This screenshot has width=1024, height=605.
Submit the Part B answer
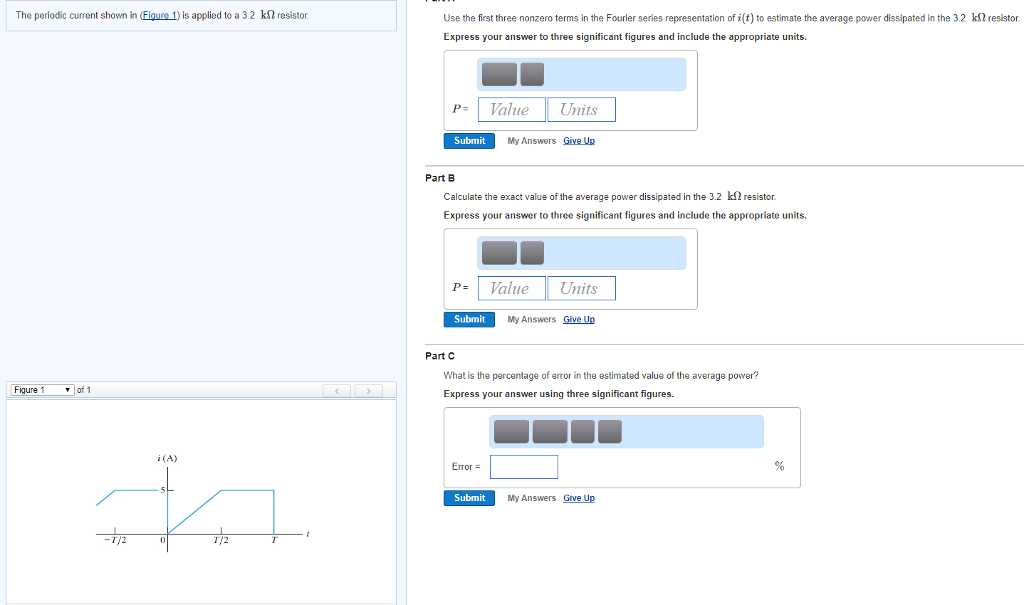click(x=469, y=319)
